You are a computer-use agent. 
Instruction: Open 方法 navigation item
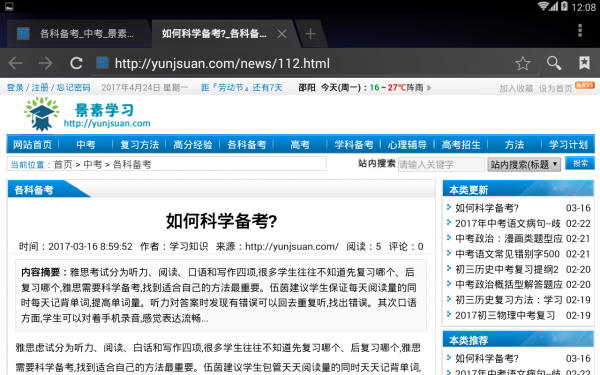[x=514, y=145]
